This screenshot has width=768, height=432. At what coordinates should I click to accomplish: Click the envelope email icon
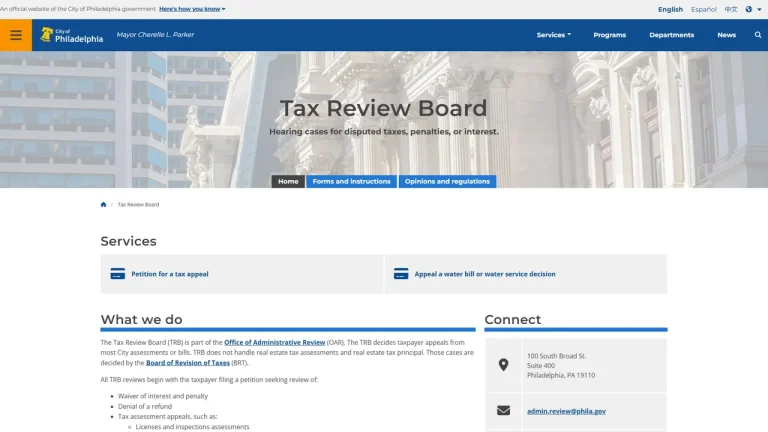(x=503, y=410)
